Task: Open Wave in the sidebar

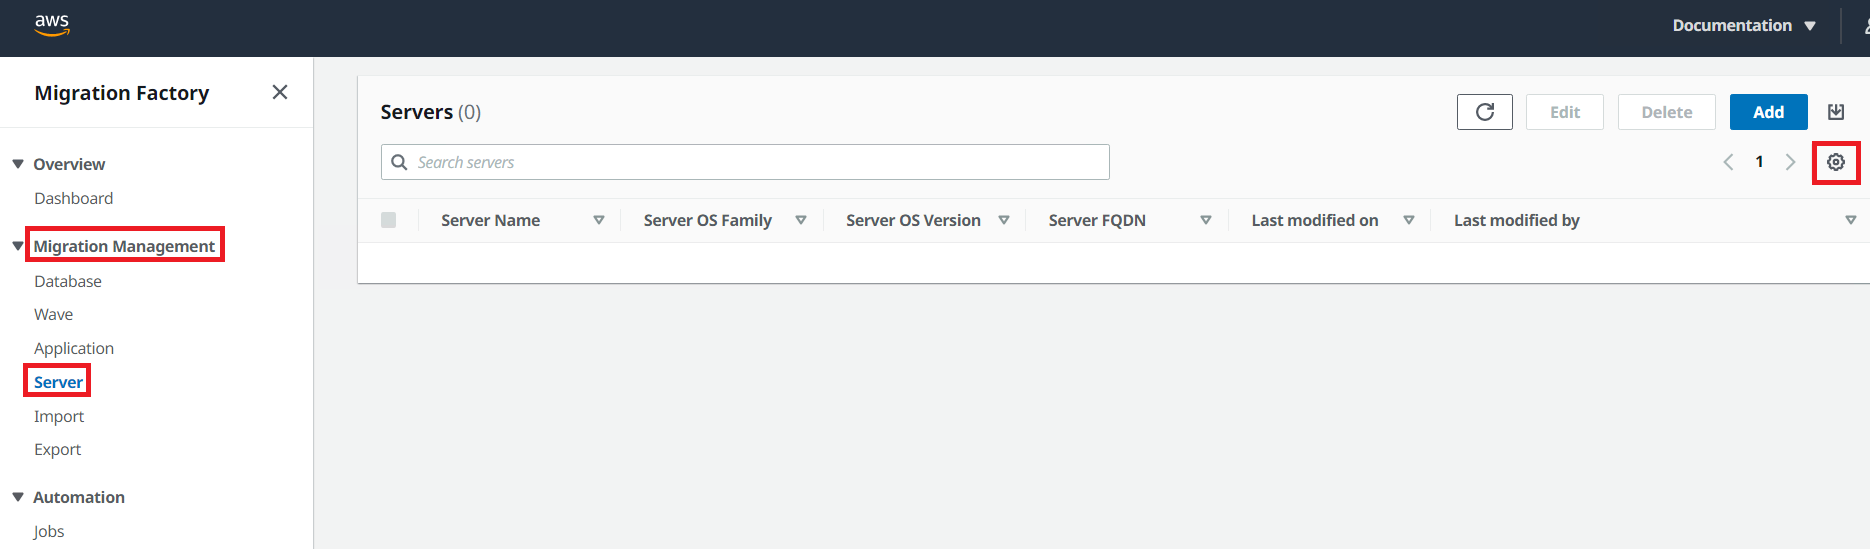Action: [x=54, y=314]
